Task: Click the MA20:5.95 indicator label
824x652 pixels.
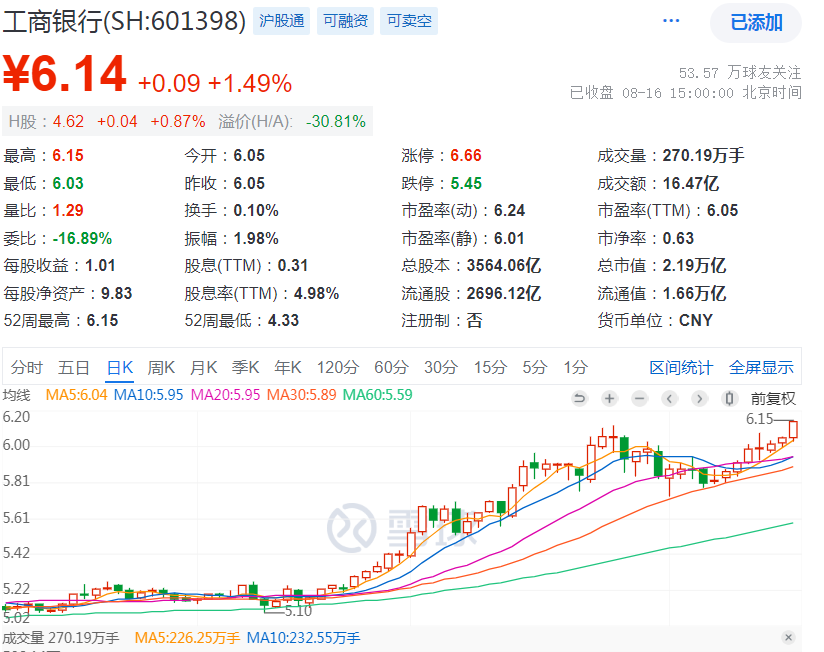Action: [225, 395]
